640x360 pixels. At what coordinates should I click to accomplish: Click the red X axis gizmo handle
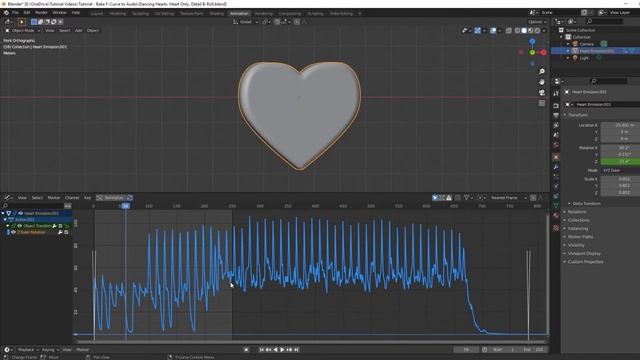click(x=544, y=52)
